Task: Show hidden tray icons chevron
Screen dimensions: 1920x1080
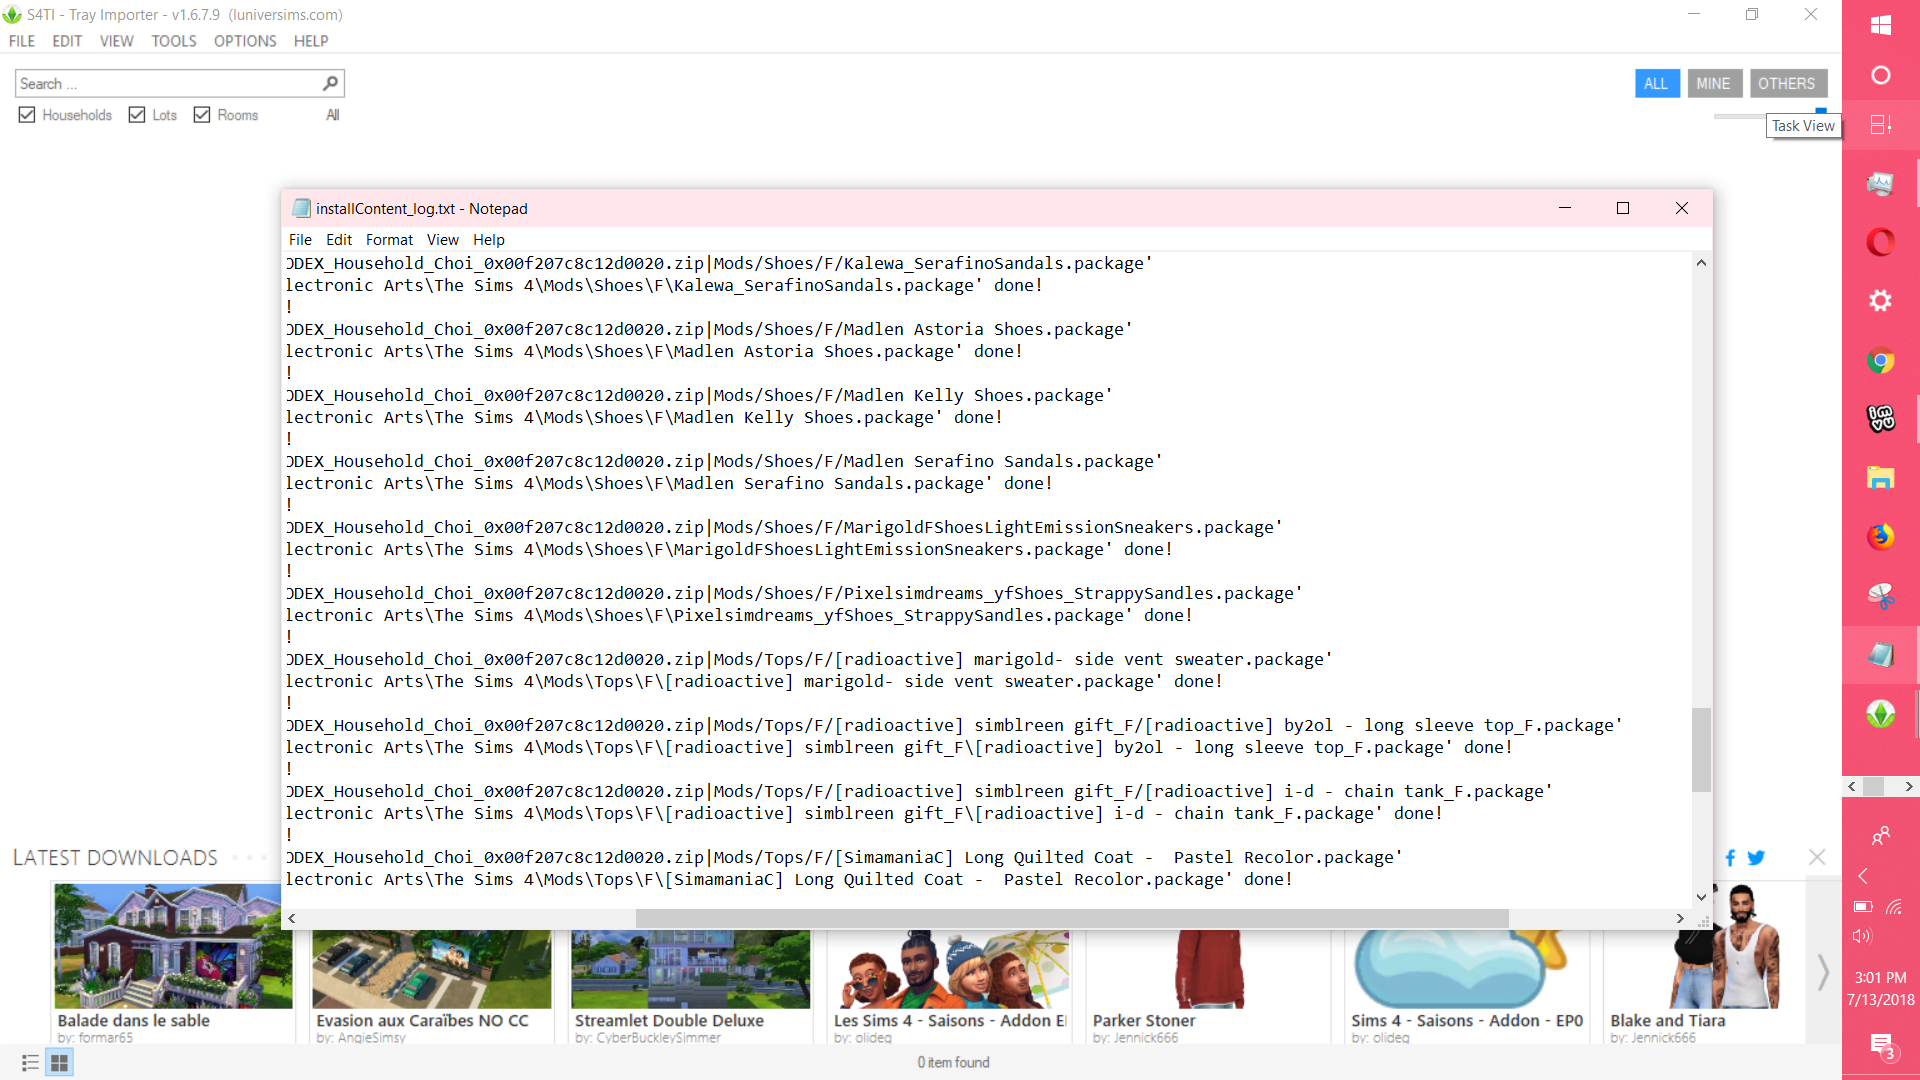Action: 1863,876
